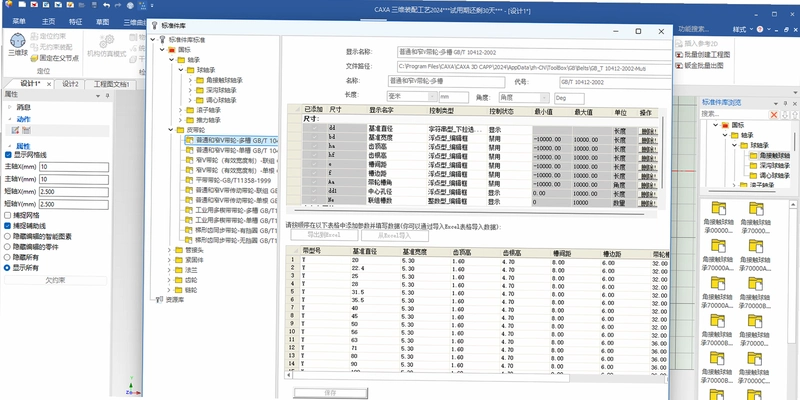
Task: Click the CAXA application logo icon
Action: pyautogui.click(x=8, y=5)
